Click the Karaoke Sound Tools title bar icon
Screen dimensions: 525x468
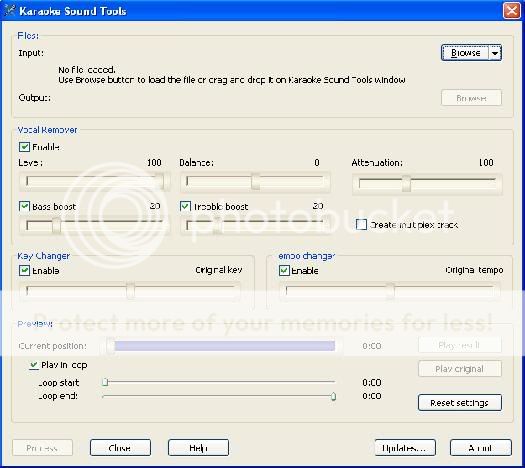point(10,11)
